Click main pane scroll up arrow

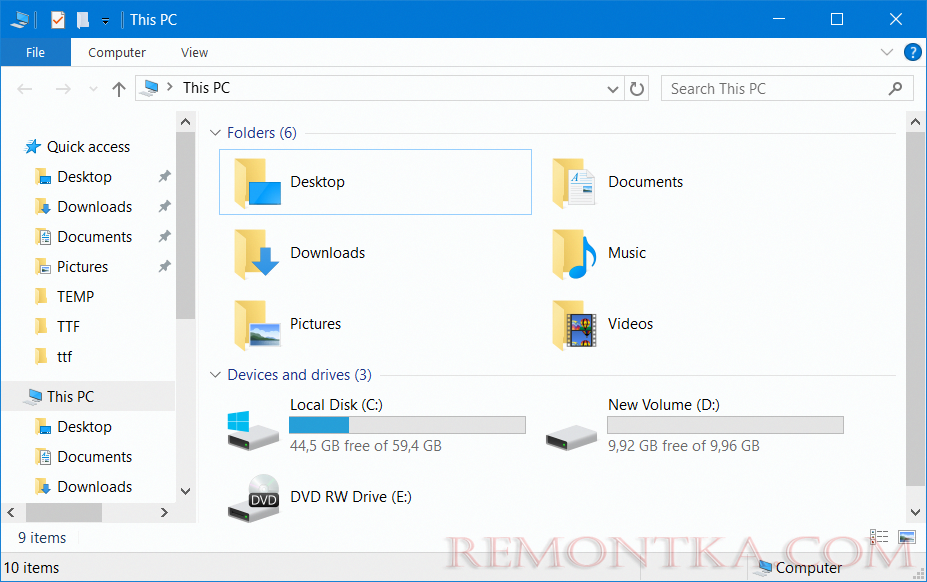coord(915,122)
